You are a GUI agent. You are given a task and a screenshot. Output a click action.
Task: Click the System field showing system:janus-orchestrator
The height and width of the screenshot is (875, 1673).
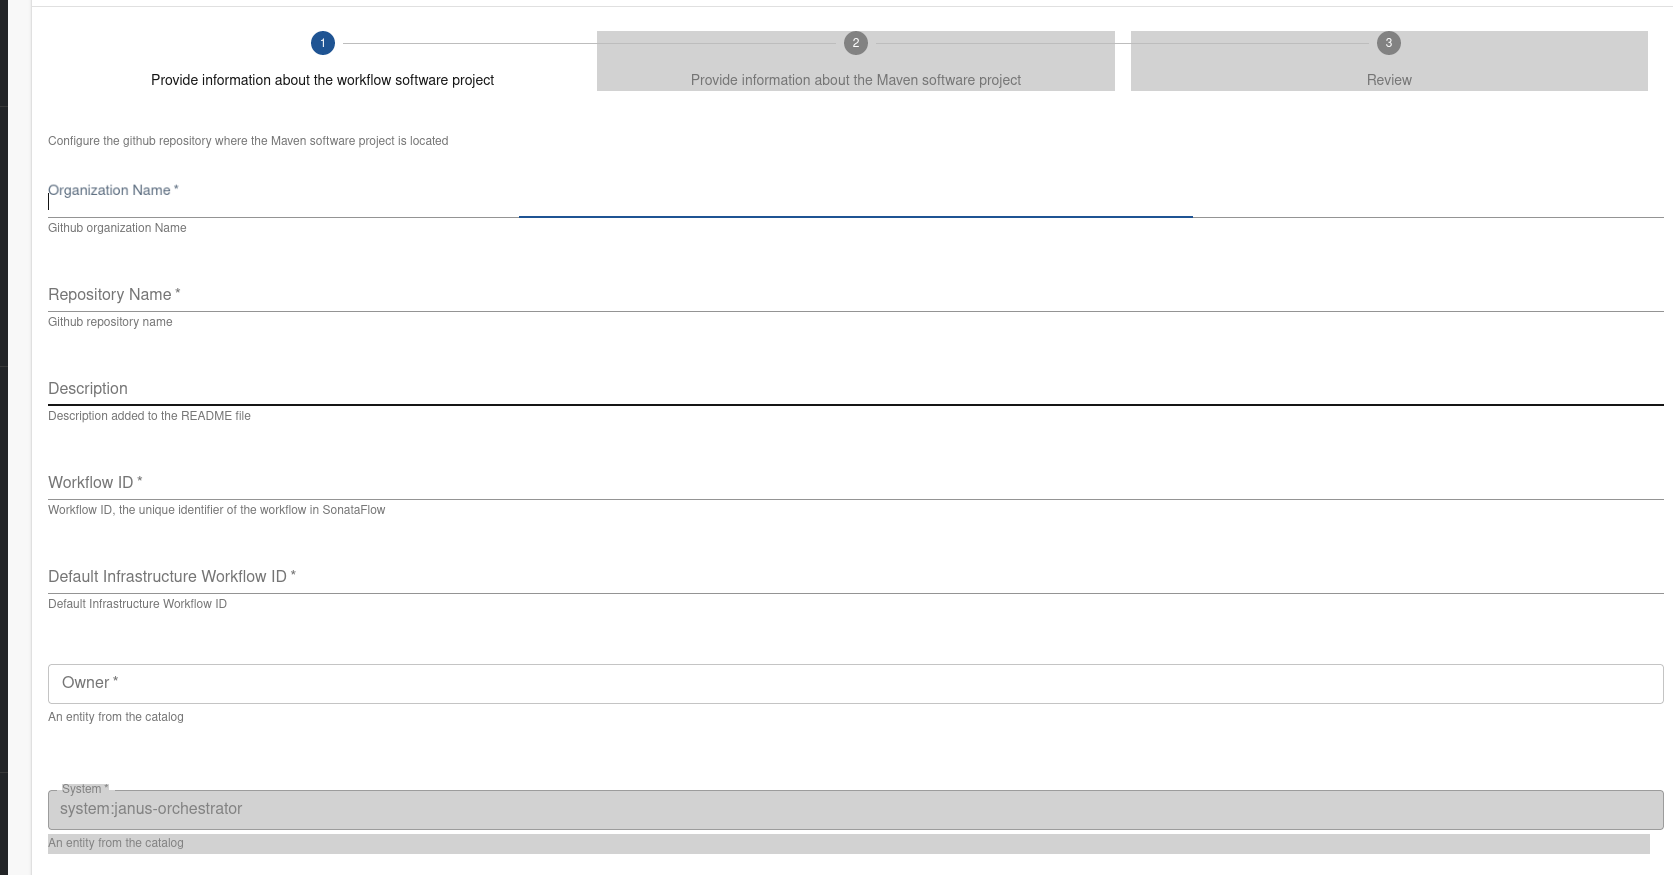click(x=855, y=809)
